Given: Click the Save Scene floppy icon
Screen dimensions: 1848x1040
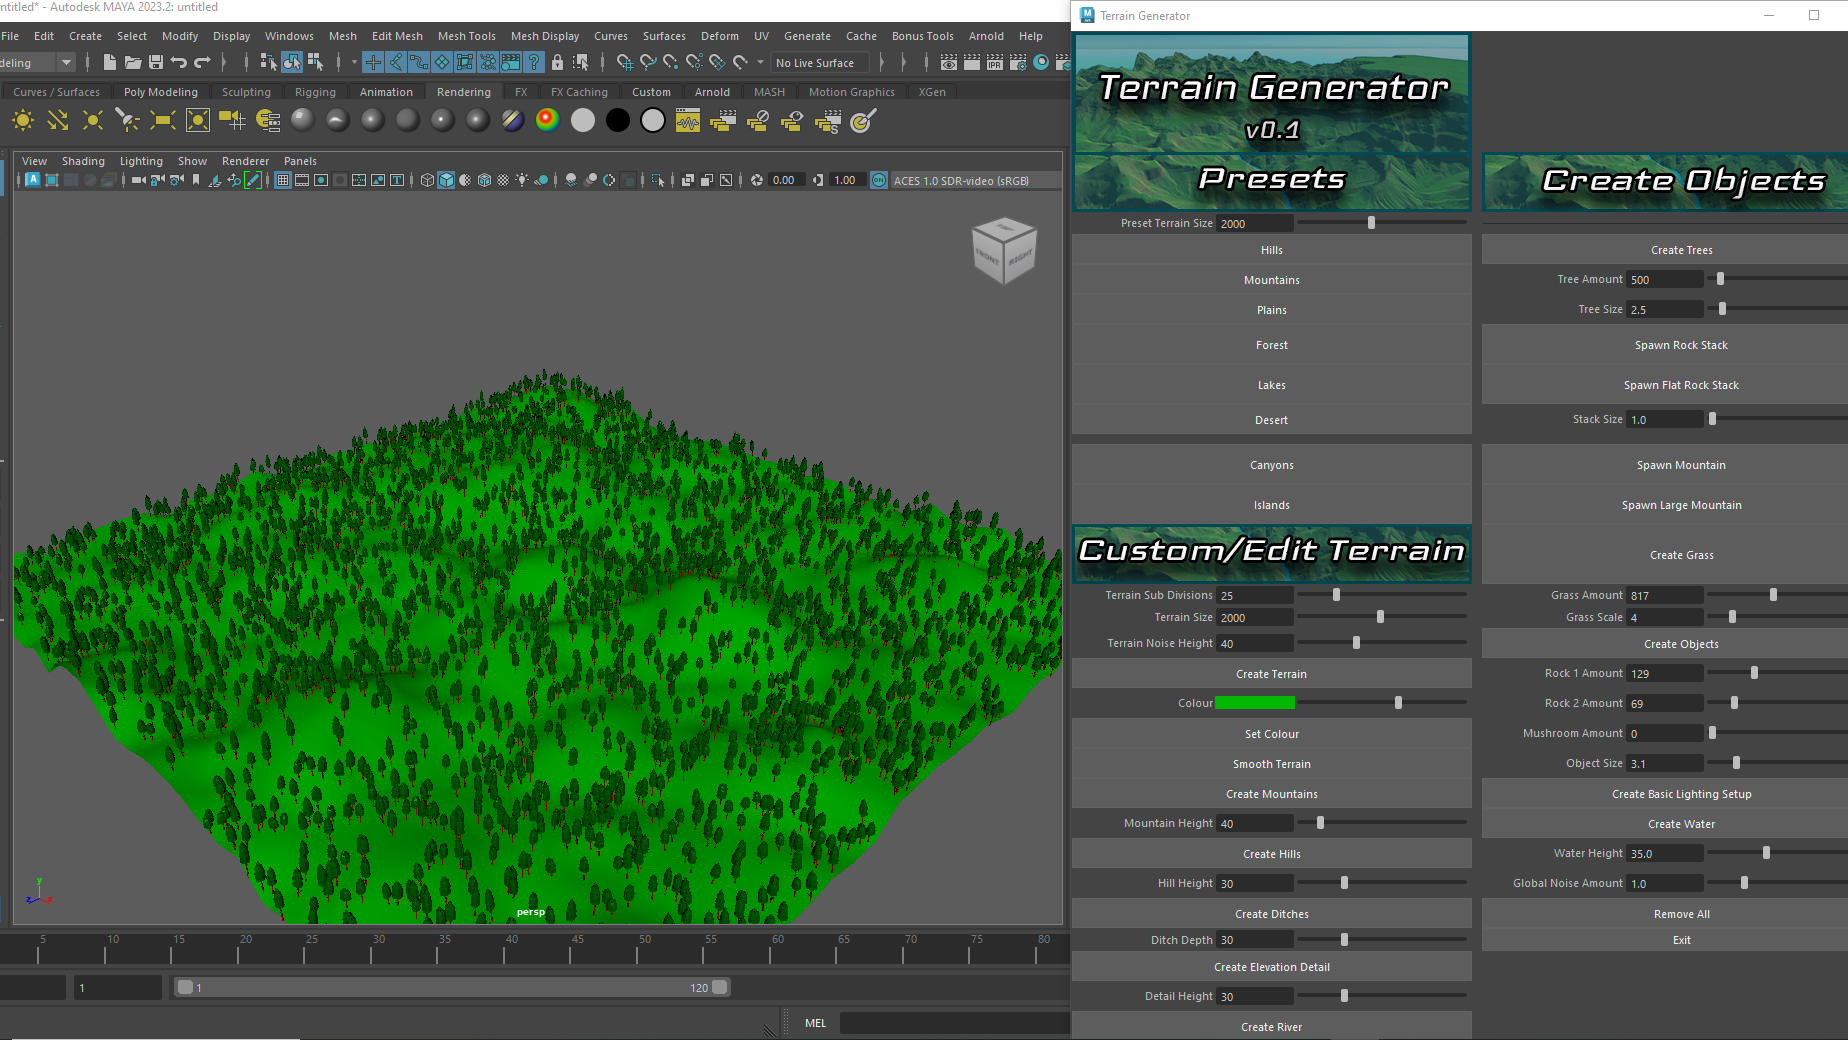Looking at the screenshot, I should (x=156, y=62).
